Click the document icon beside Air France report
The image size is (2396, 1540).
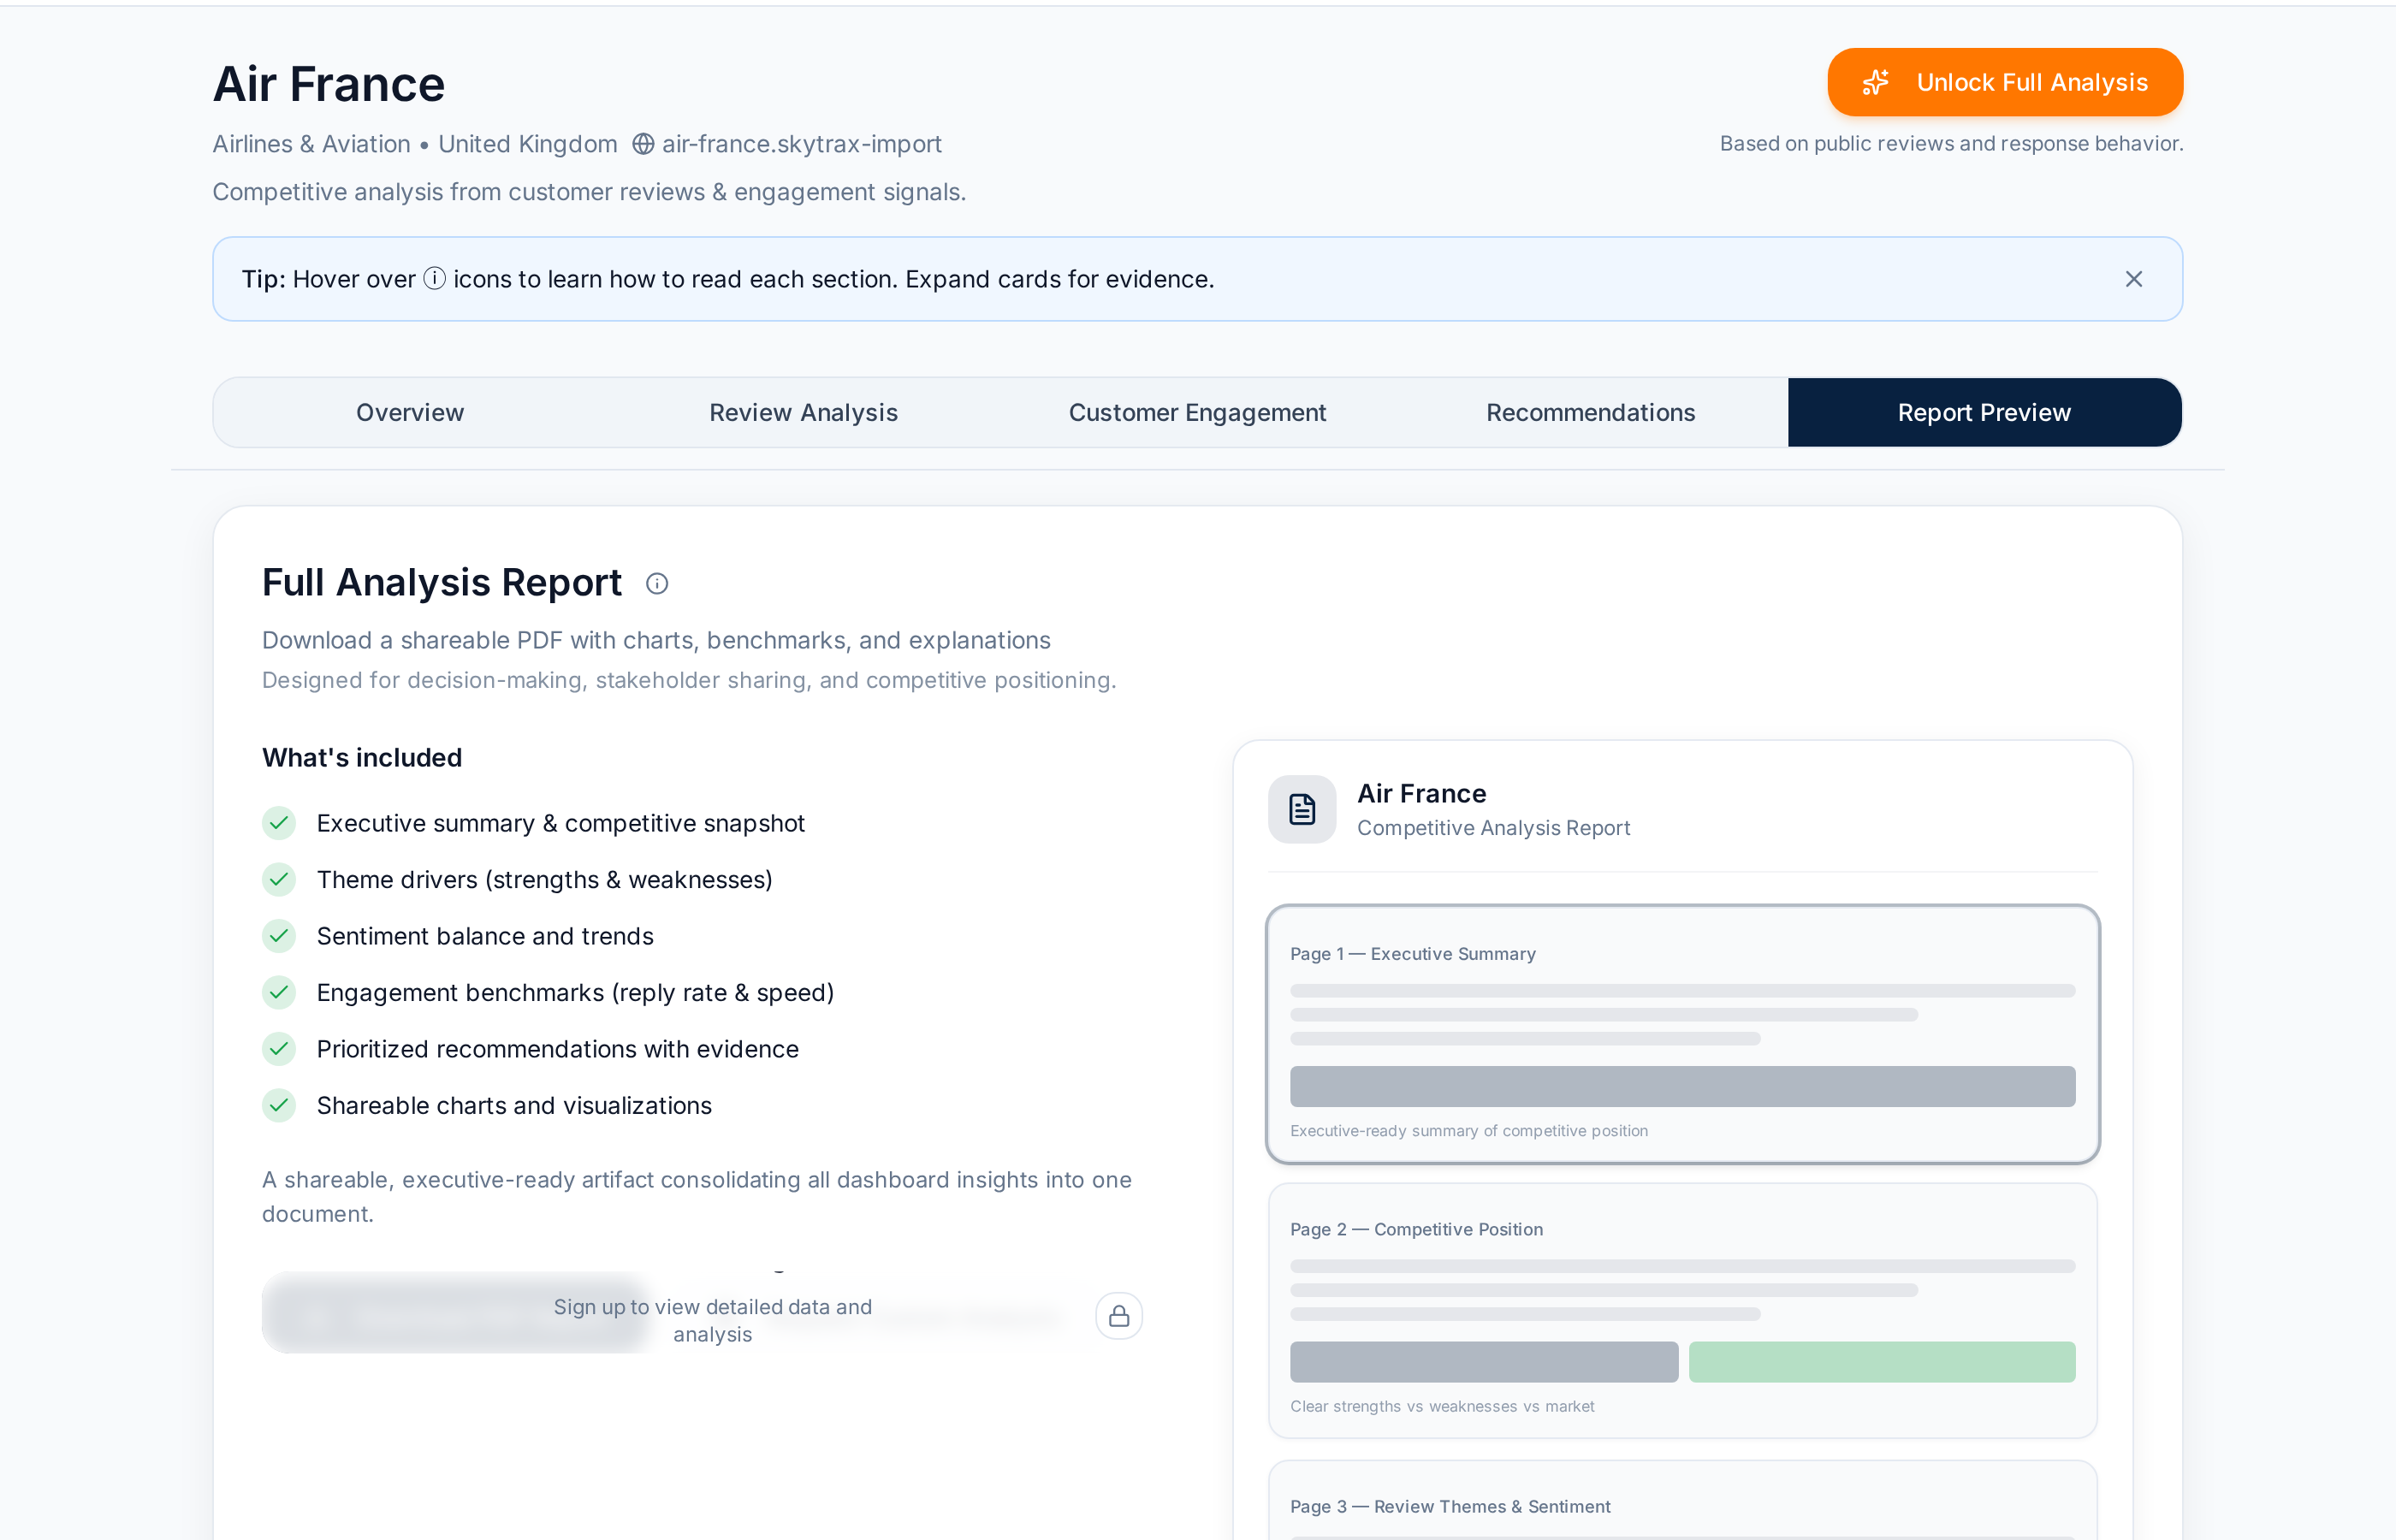click(1301, 809)
